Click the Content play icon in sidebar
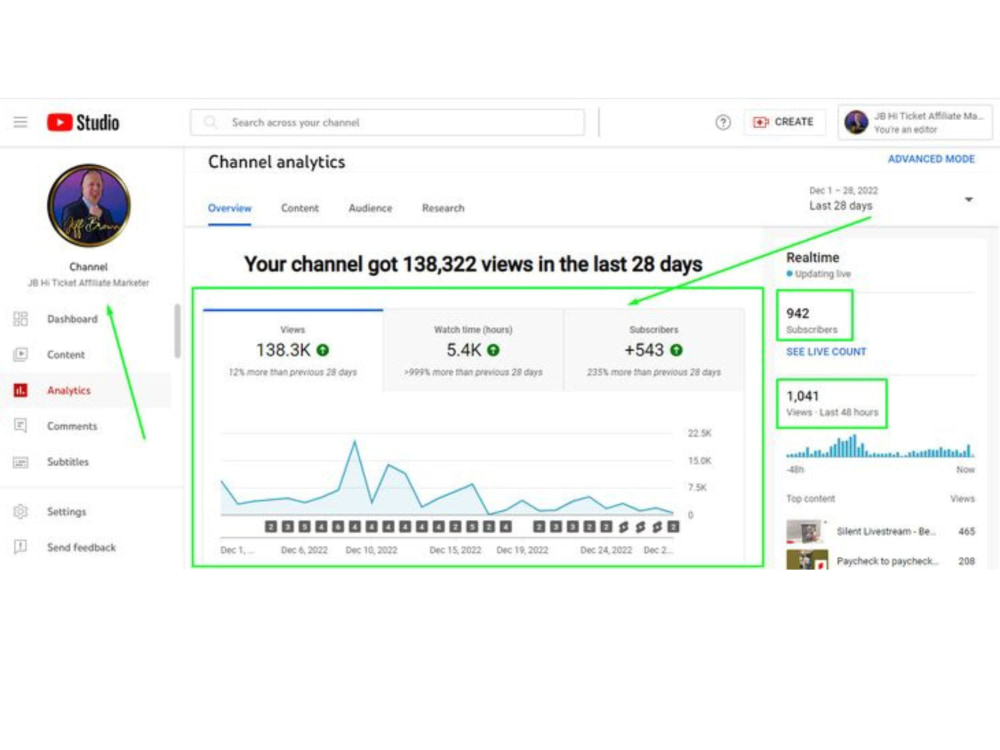Screen dimensions: 1000x750 tap(20, 355)
